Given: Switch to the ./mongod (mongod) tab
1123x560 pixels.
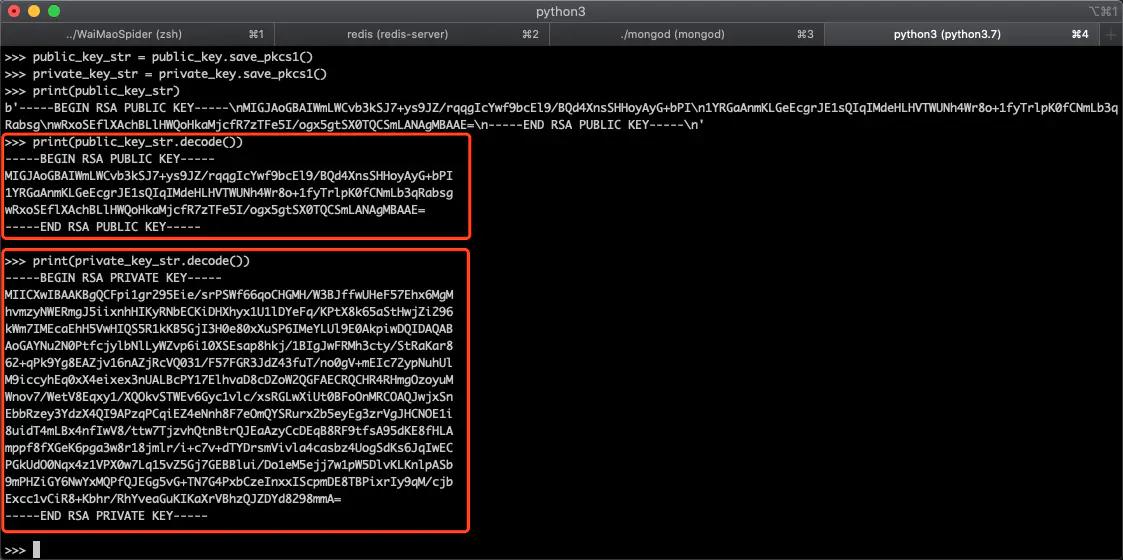Looking at the screenshot, I should (686, 34).
